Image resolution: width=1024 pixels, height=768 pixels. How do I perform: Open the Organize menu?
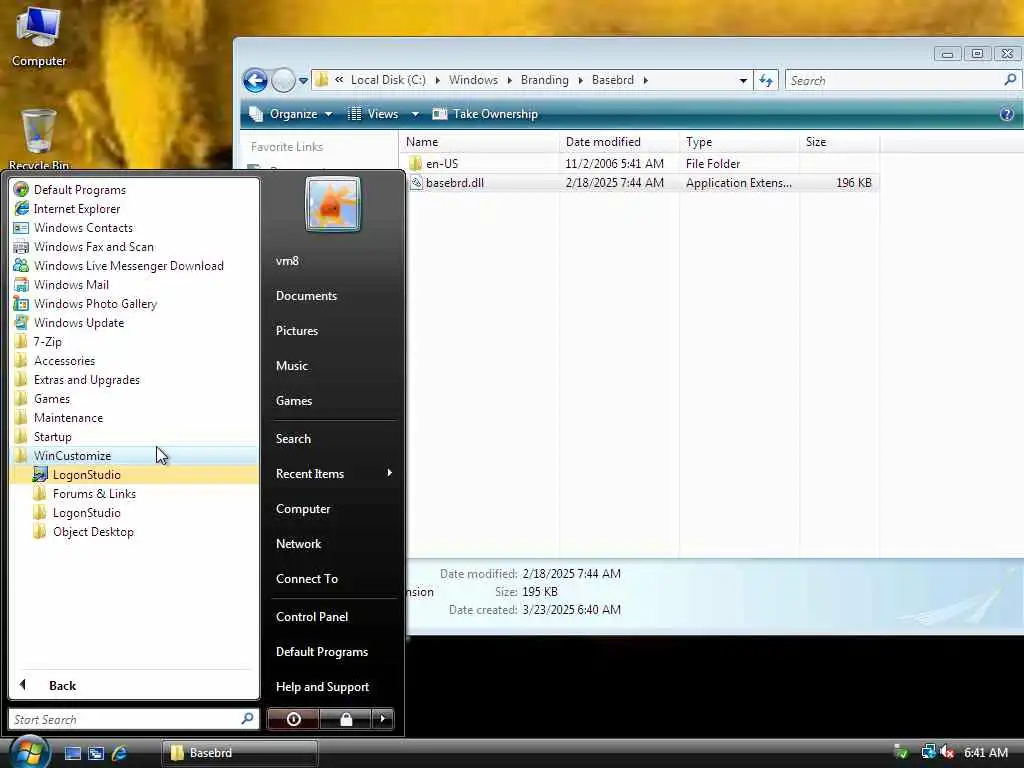click(x=291, y=114)
